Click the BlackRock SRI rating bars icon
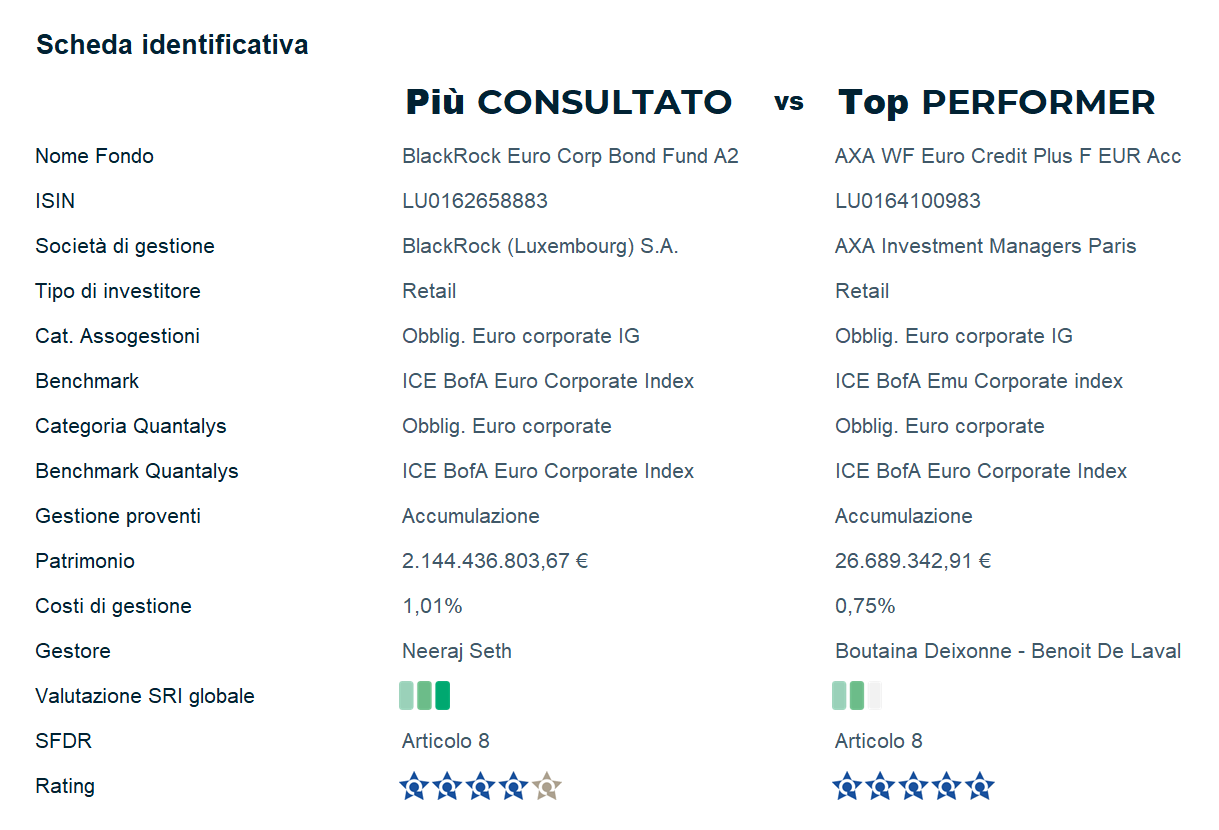 point(424,695)
